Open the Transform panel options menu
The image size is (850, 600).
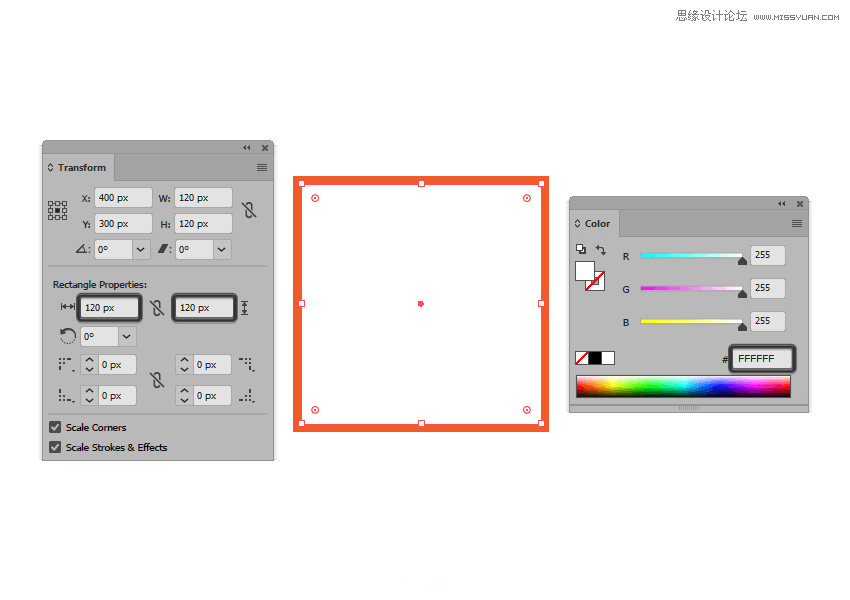(x=262, y=168)
